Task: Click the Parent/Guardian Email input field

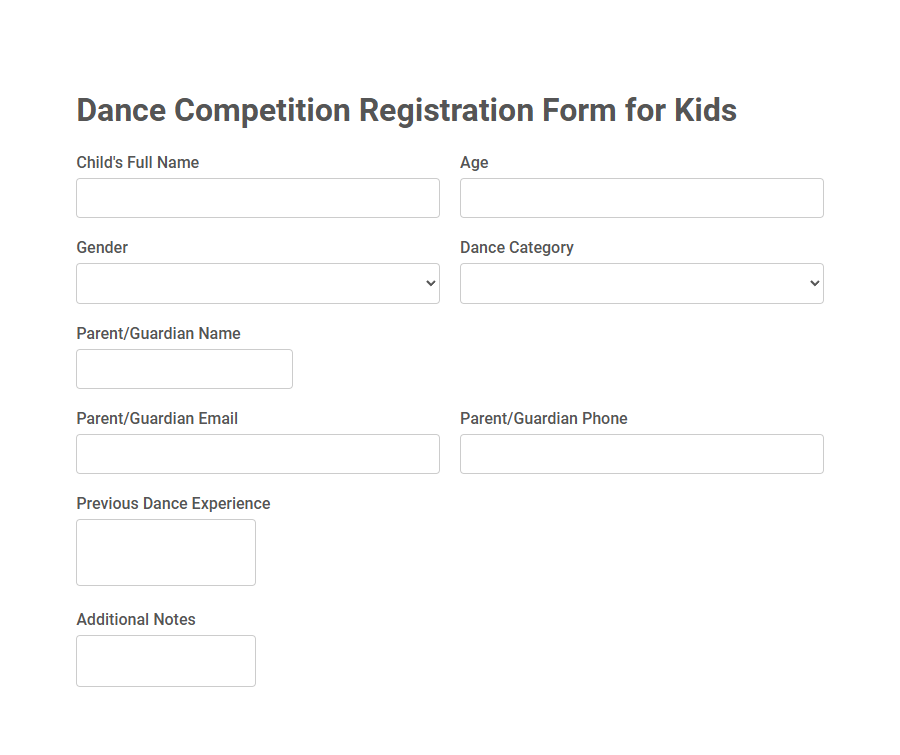Action: [257, 453]
